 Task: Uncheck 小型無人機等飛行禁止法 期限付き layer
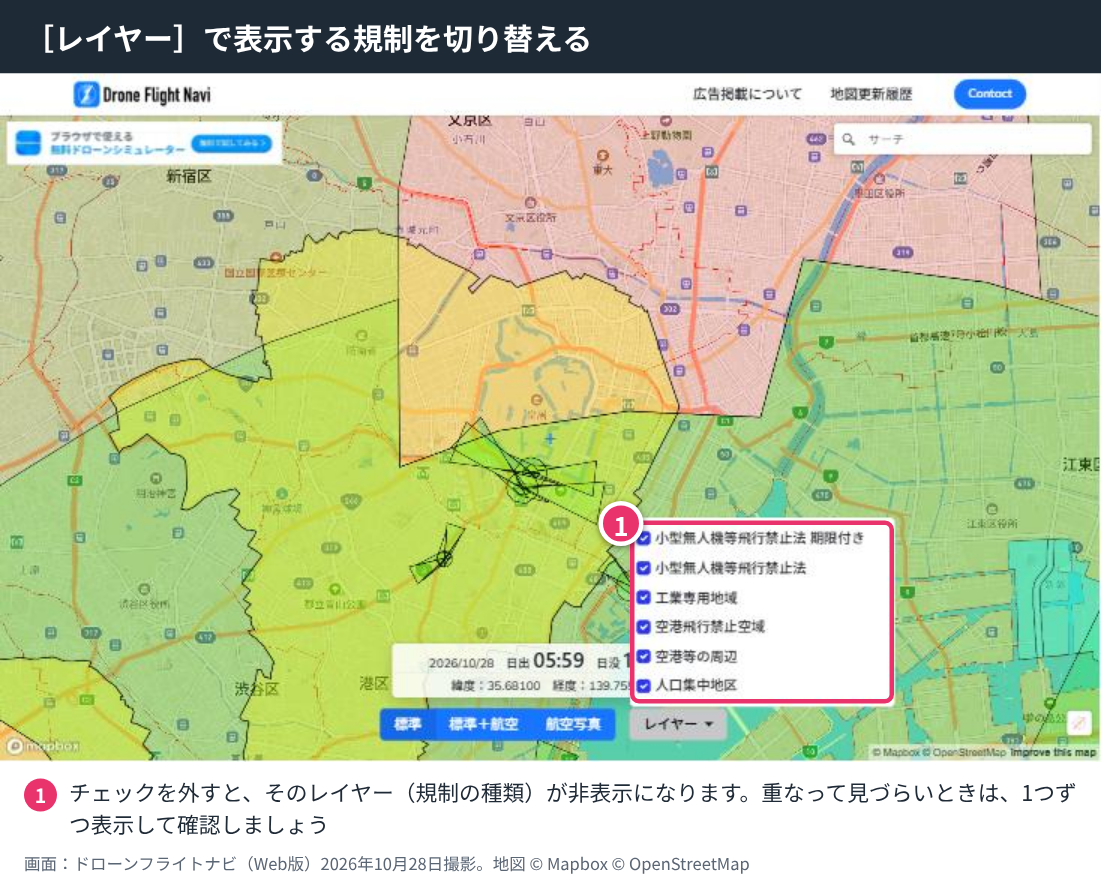[644, 539]
